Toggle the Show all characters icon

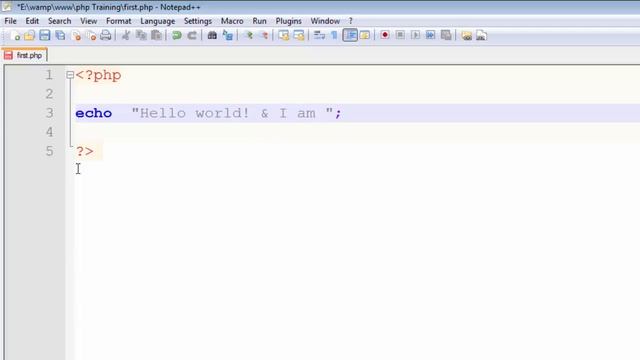[334, 36]
